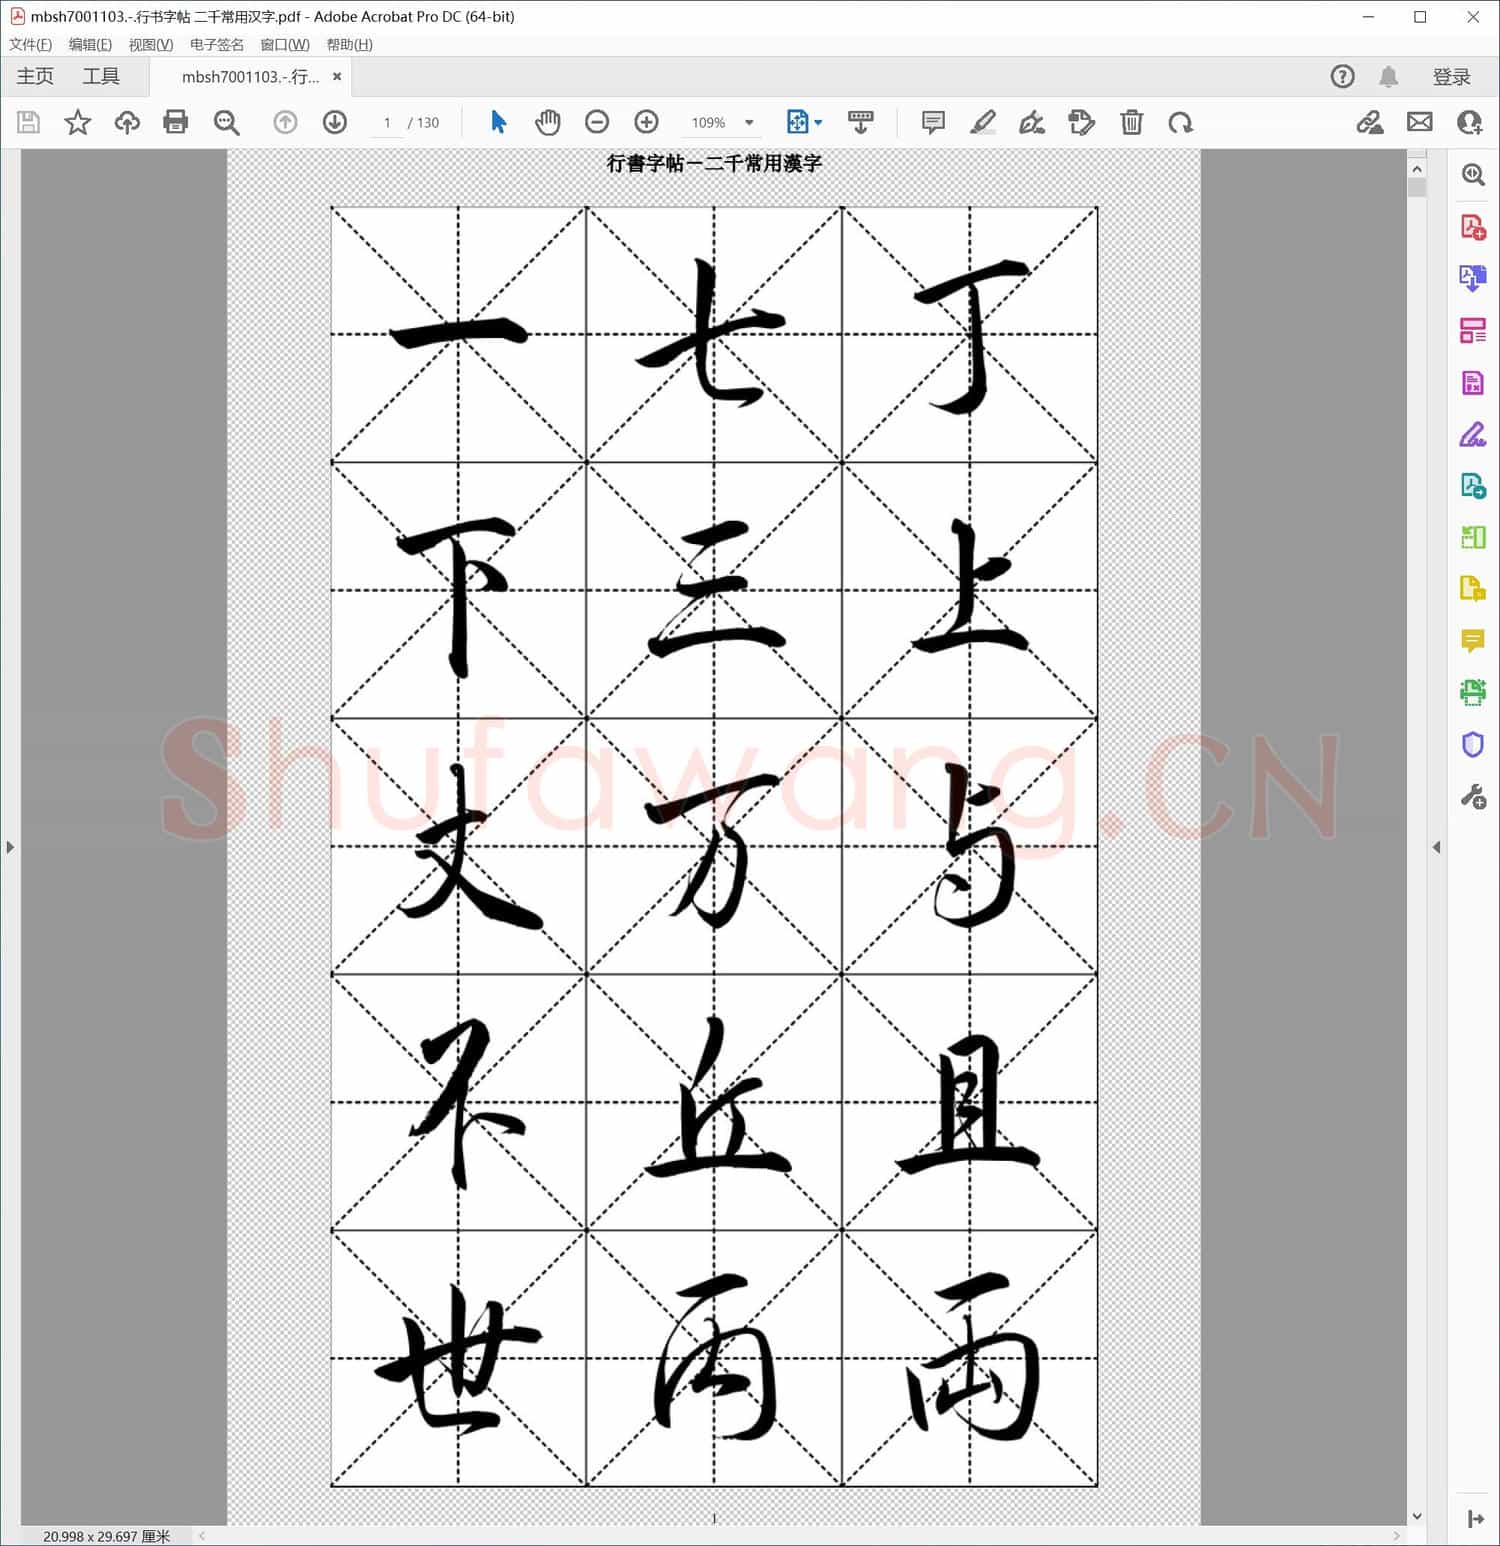
Task: Click the Add Comment sticky note icon
Action: (932, 122)
